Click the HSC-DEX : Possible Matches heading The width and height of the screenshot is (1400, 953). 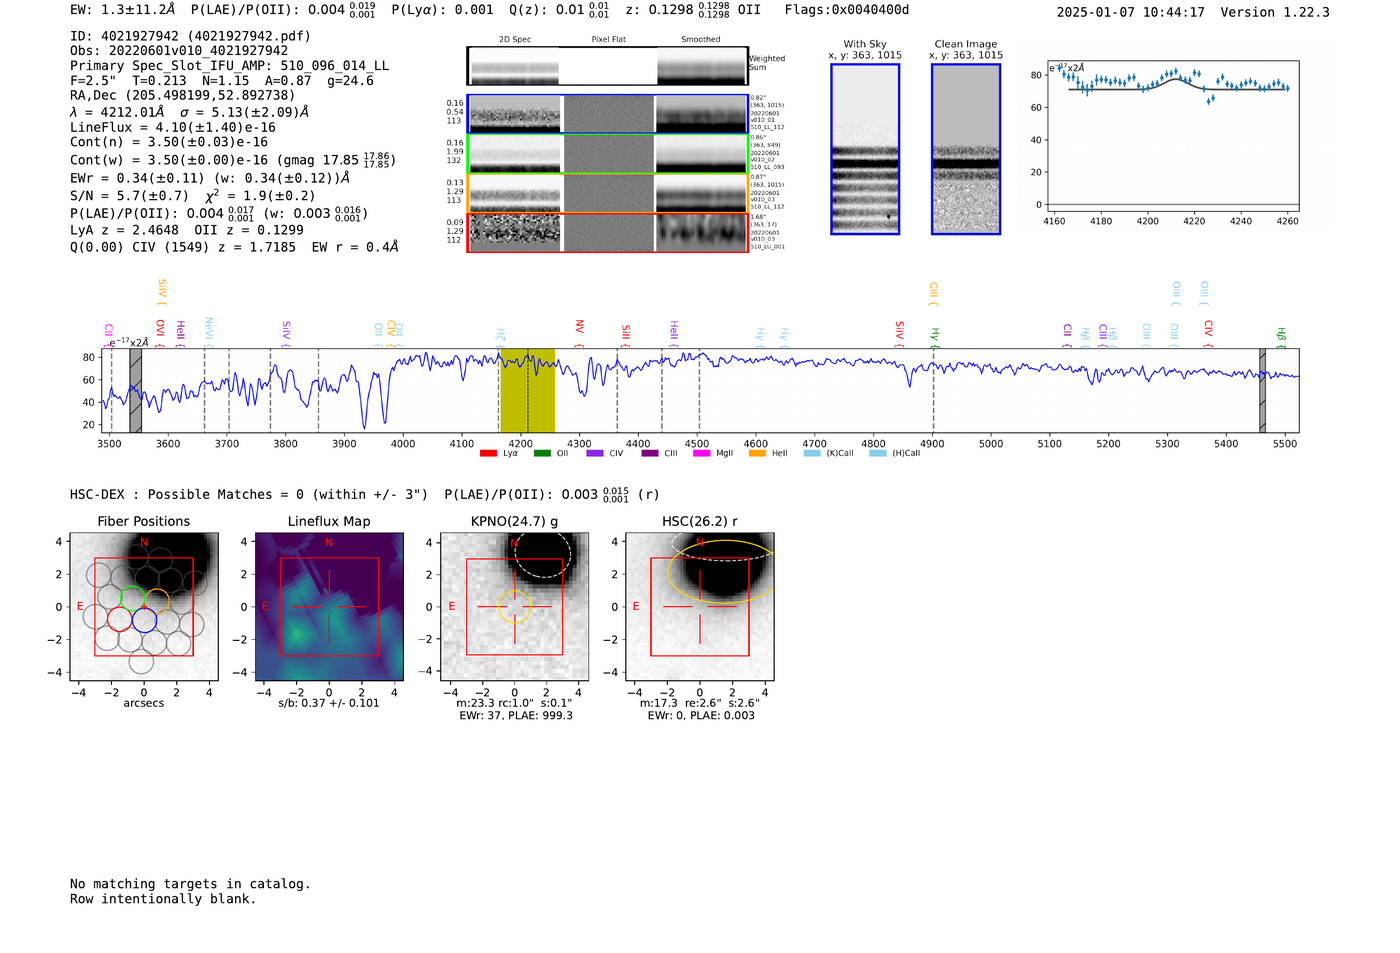pyautogui.click(x=249, y=494)
